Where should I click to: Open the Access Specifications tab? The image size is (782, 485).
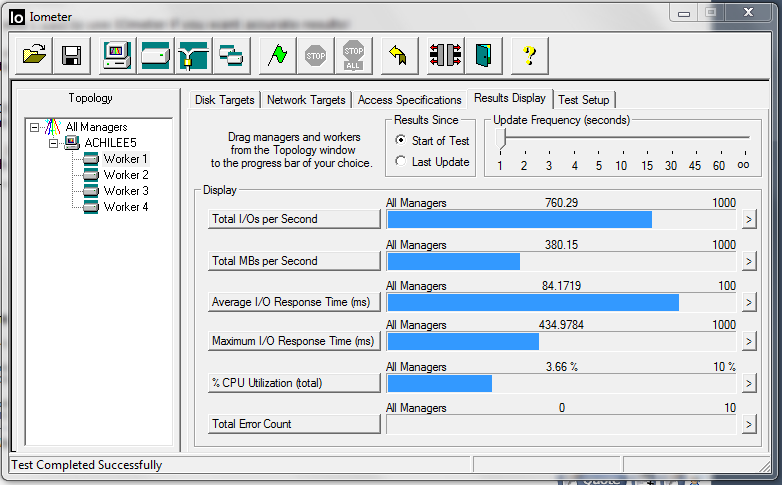pyautogui.click(x=409, y=100)
